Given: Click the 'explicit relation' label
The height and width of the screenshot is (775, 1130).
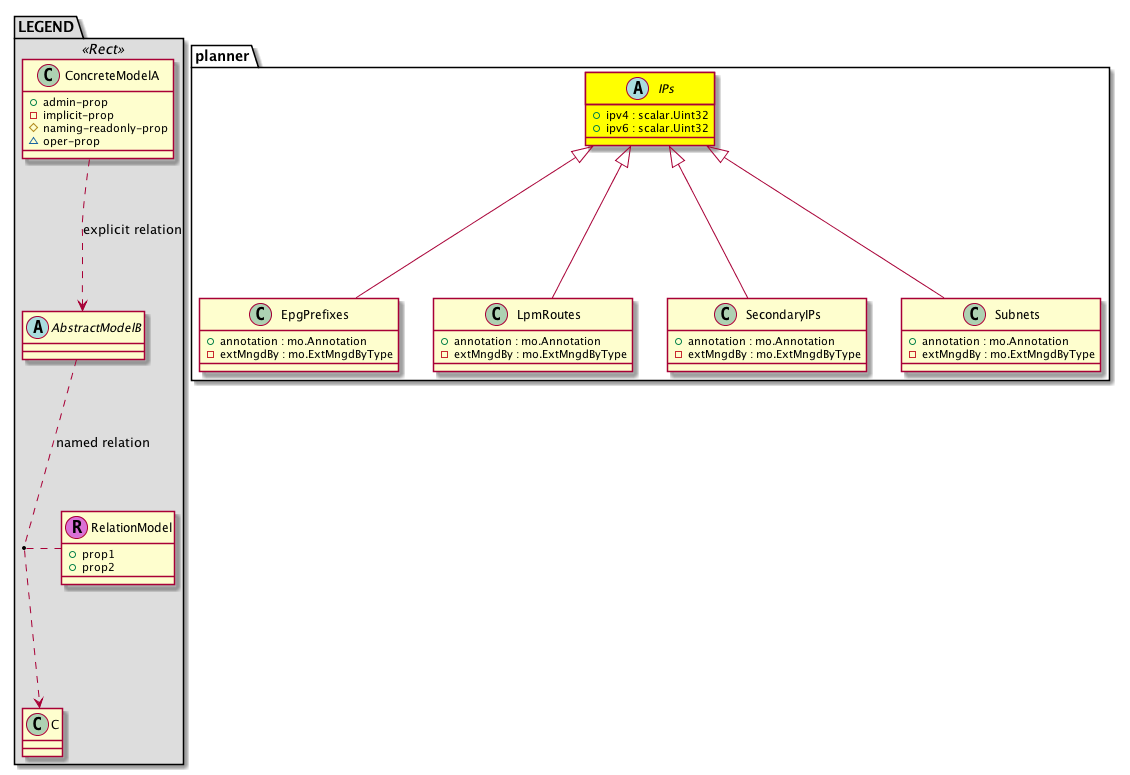Looking at the screenshot, I should [132, 230].
